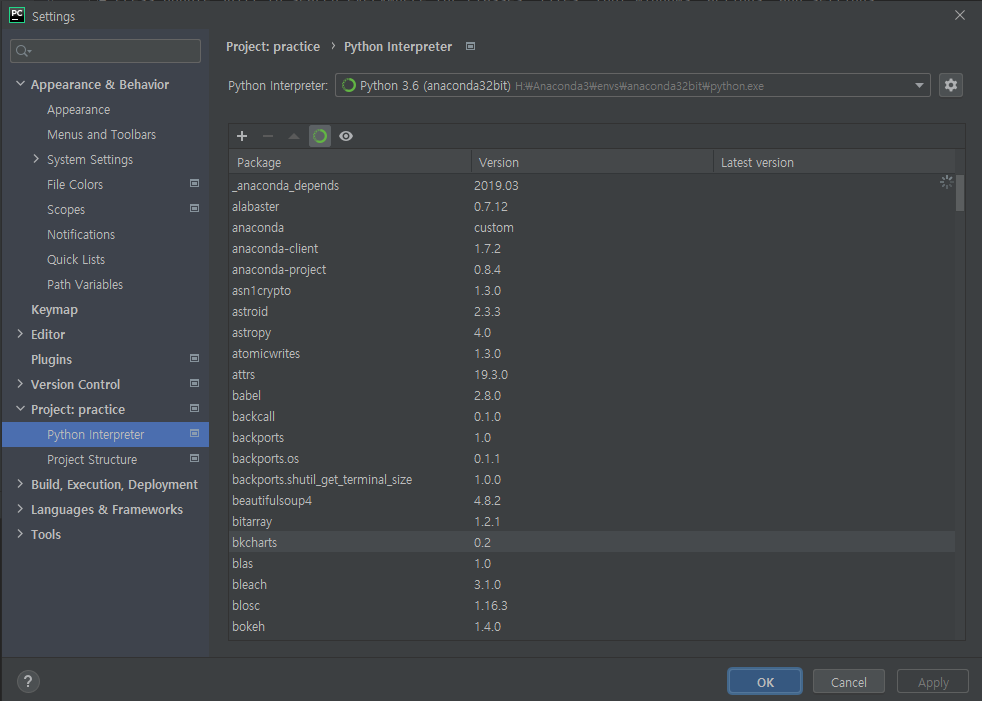Open Scopes settings page
This screenshot has width=982, height=701.
(66, 209)
